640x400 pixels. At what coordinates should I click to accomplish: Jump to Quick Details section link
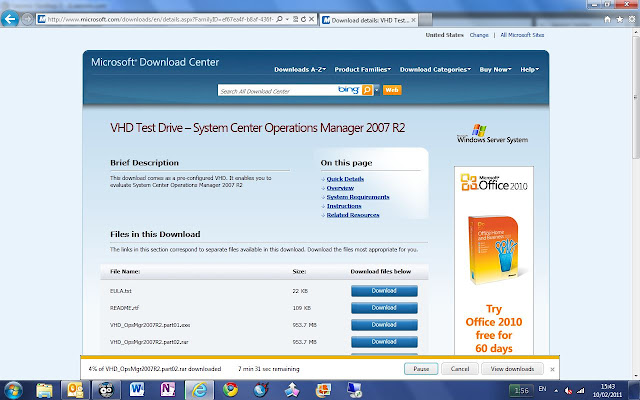coord(345,179)
